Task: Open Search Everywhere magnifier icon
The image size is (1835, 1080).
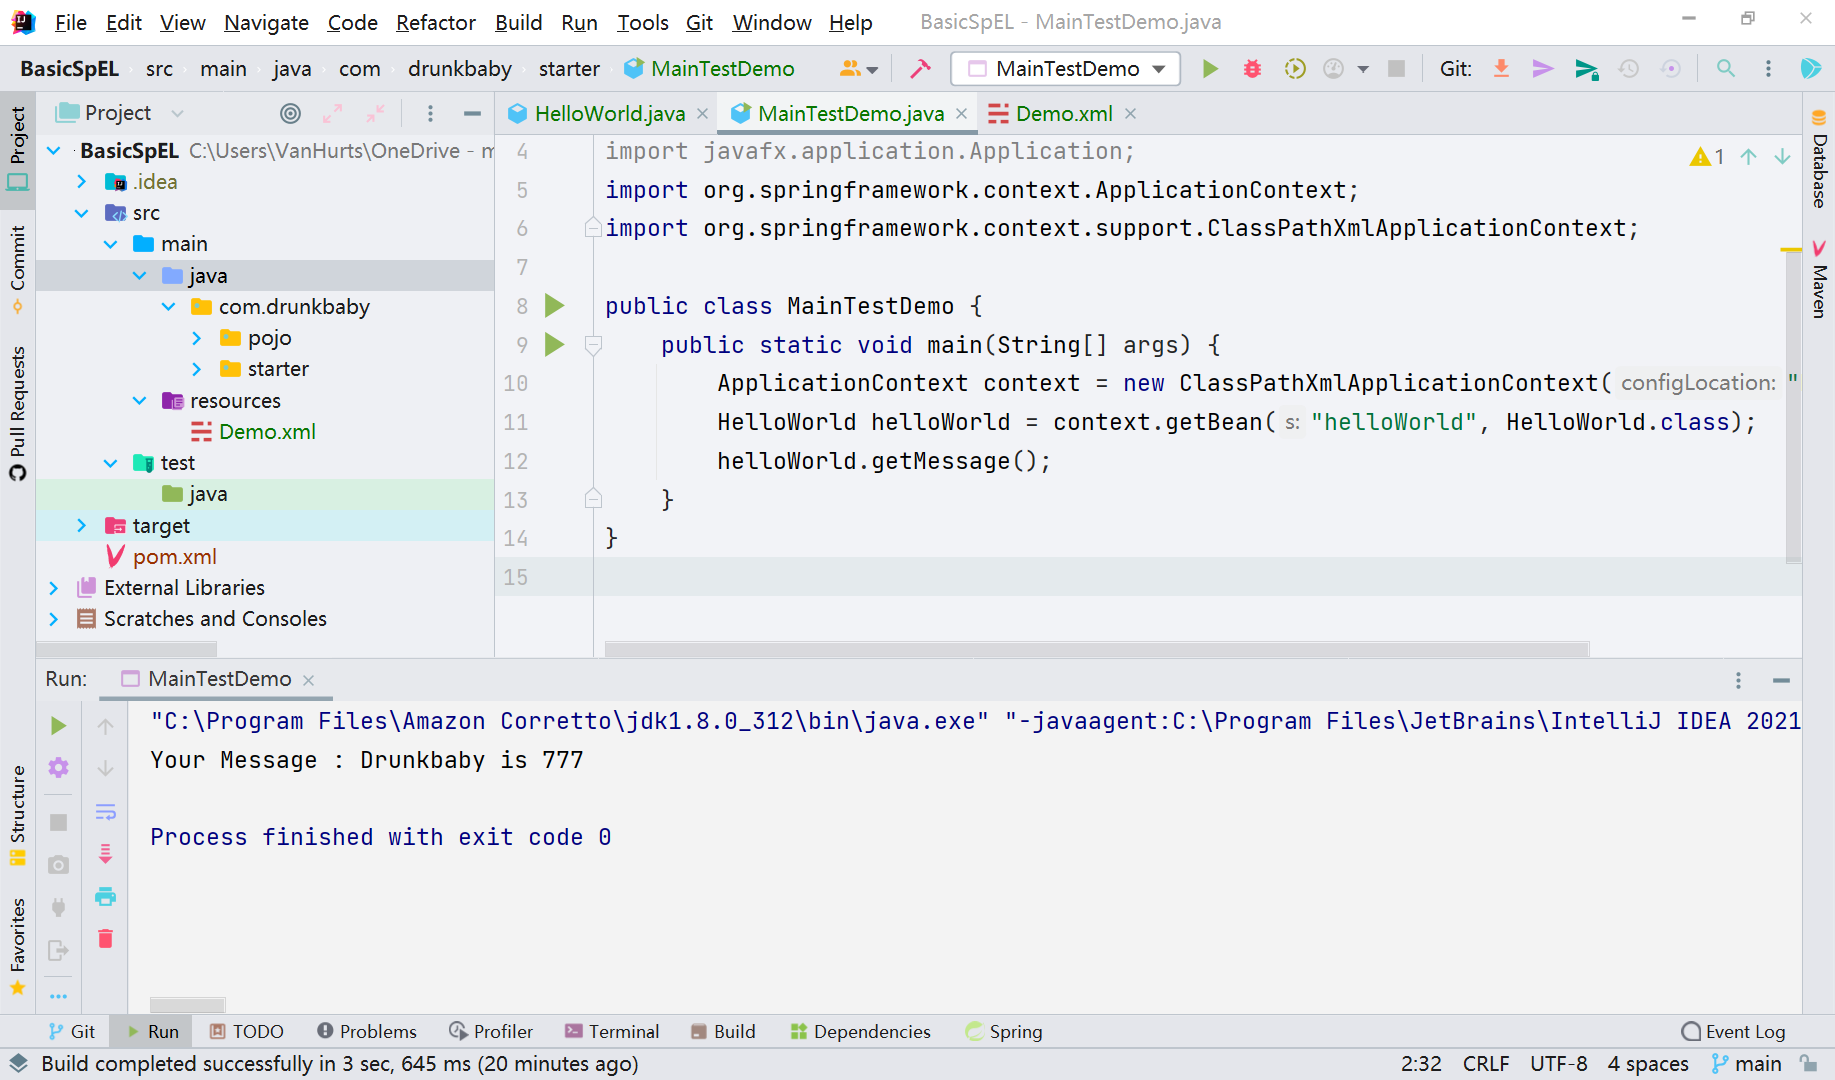Action: coord(1725,69)
